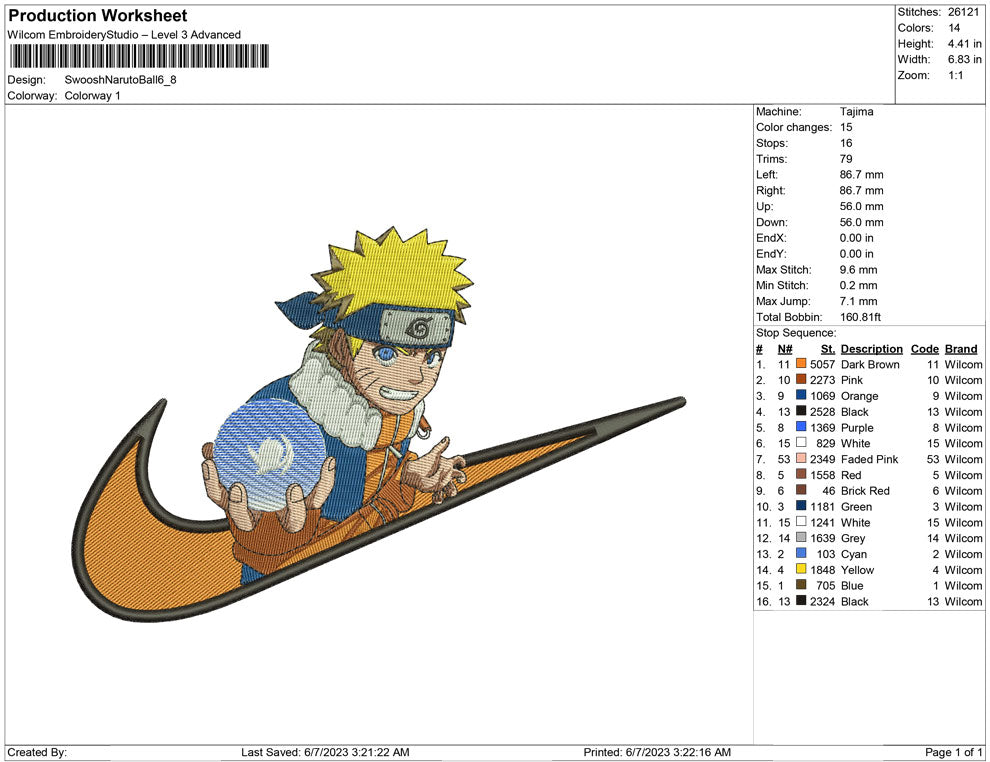Select the swatch next to 103 Cyan

point(801,553)
